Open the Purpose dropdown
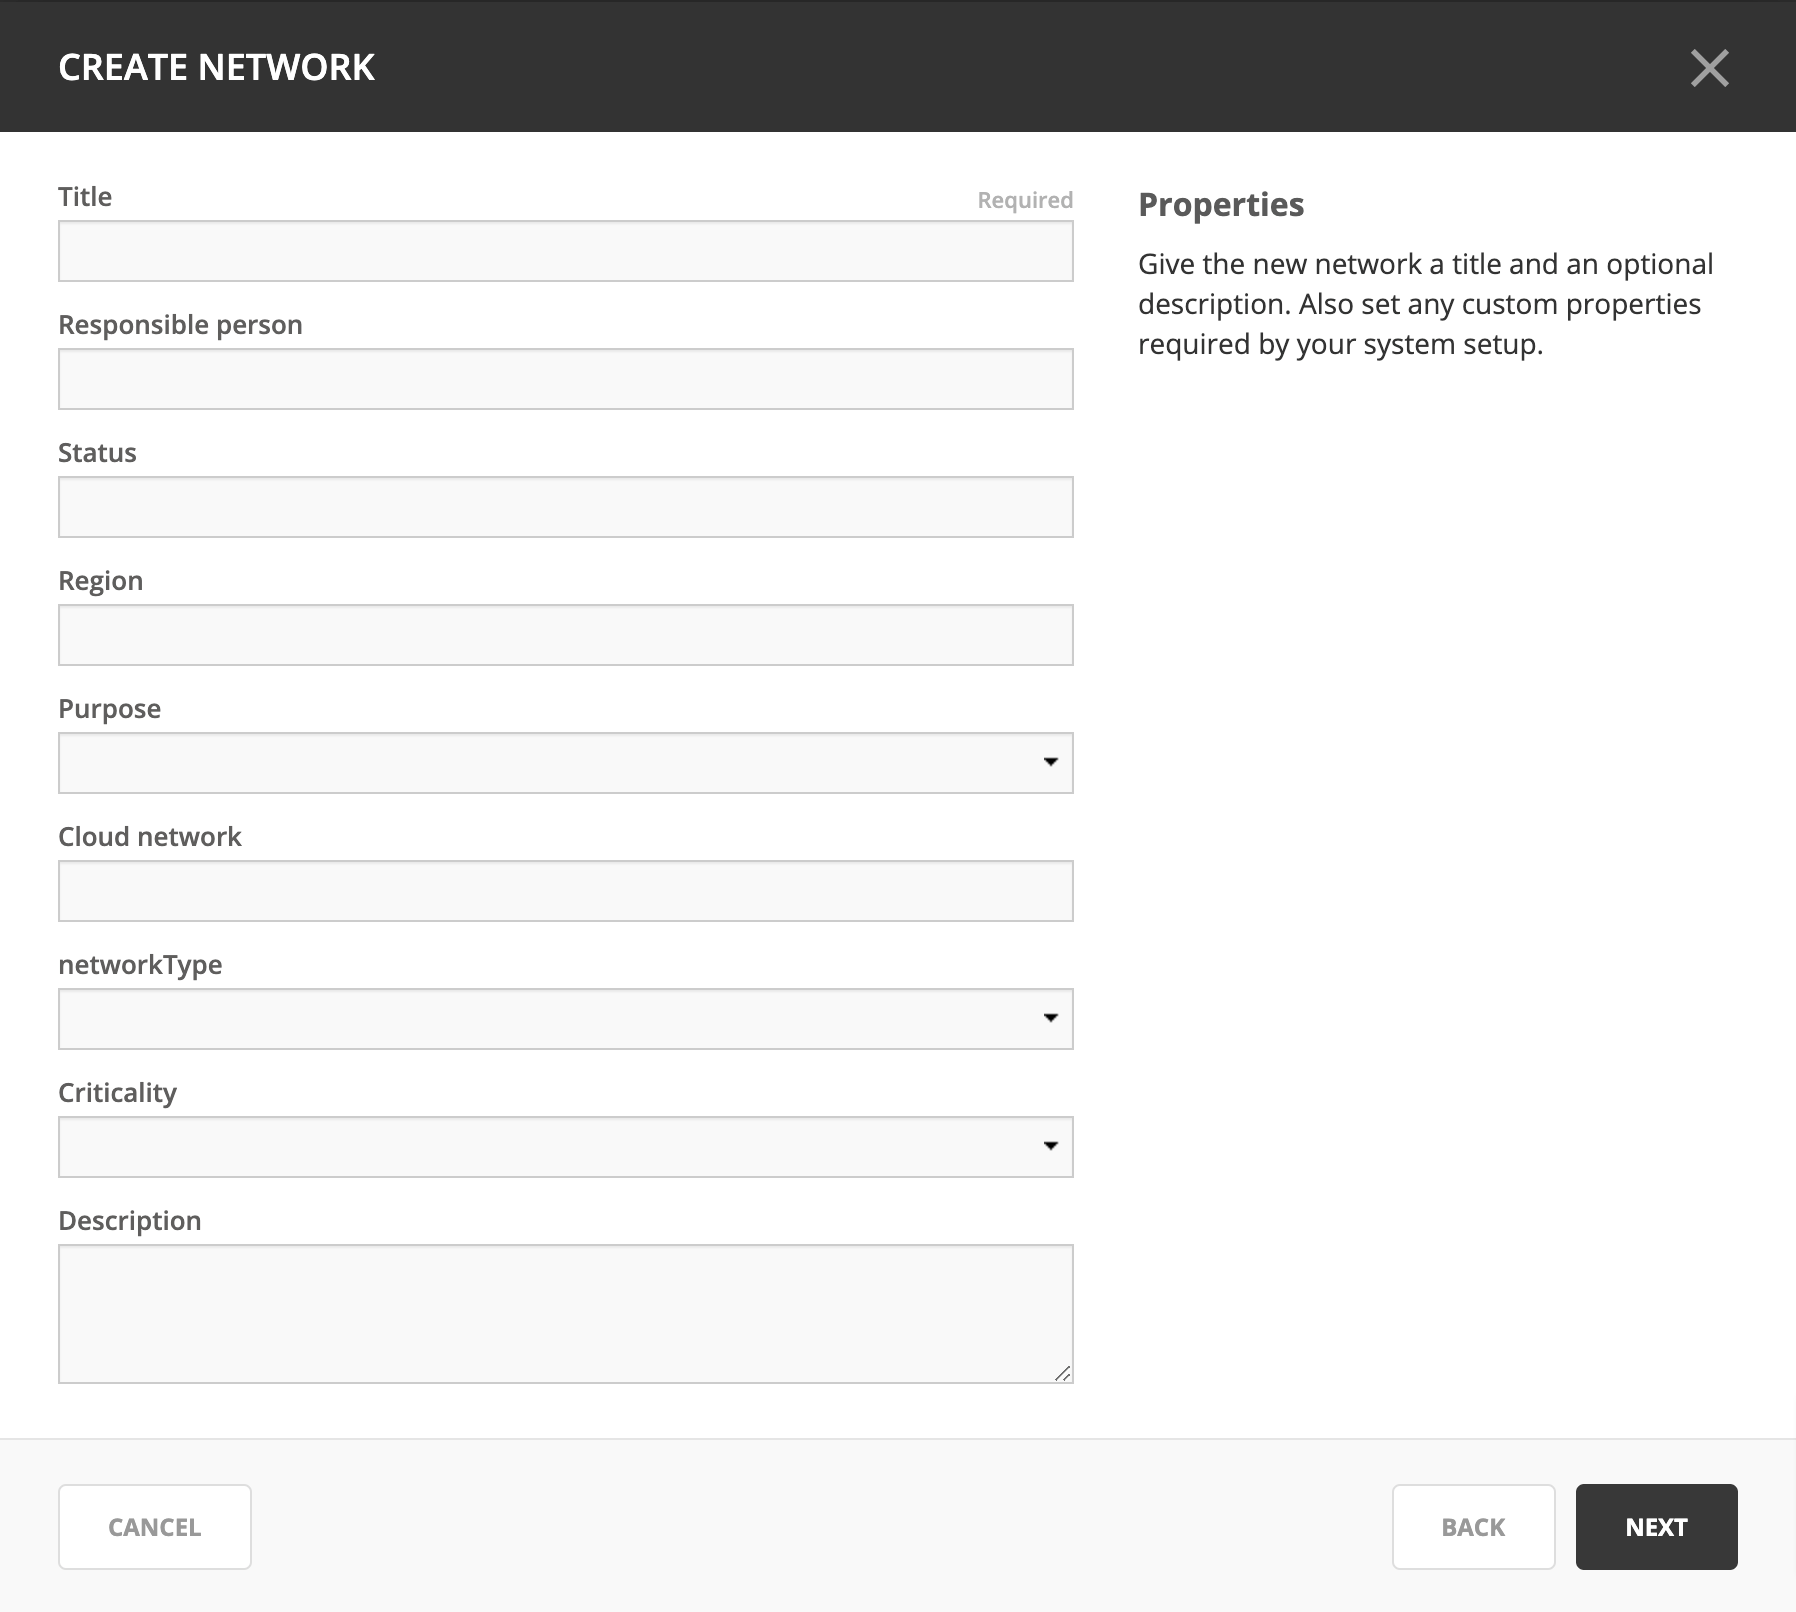1796x1612 pixels. [x=566, y=763]
